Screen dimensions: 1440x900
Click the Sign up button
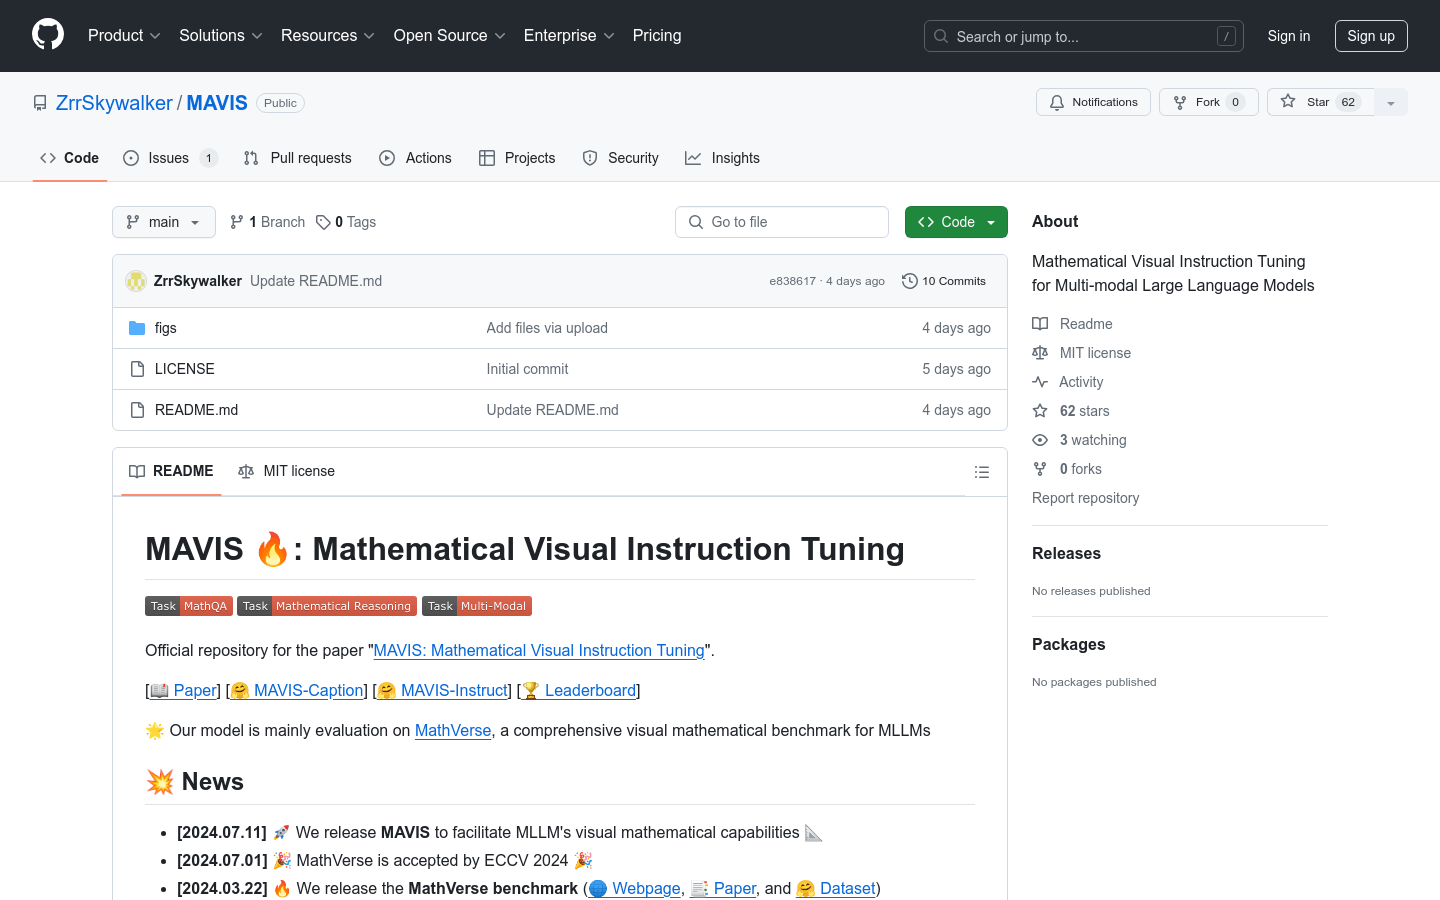[1371, 36]
